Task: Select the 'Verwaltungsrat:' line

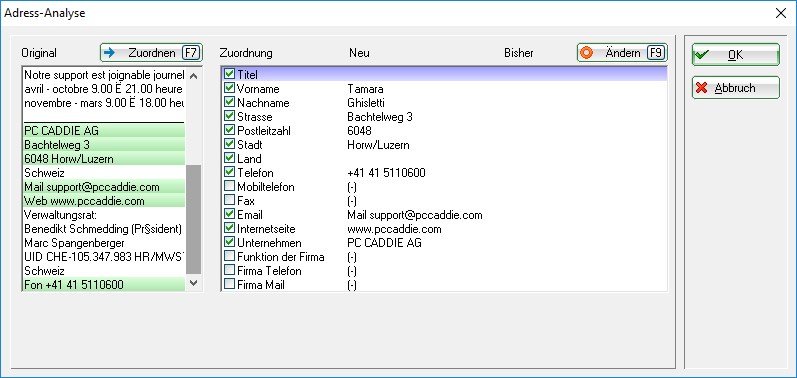Action: click(x=104, y=215)
